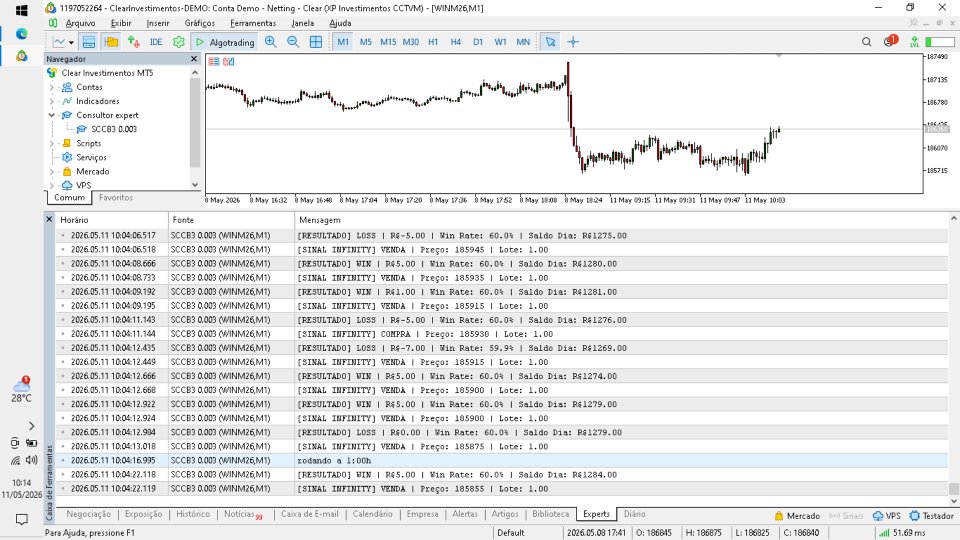Open the Exibir menu
Viewport: 960px width, 540px height.
121,23
